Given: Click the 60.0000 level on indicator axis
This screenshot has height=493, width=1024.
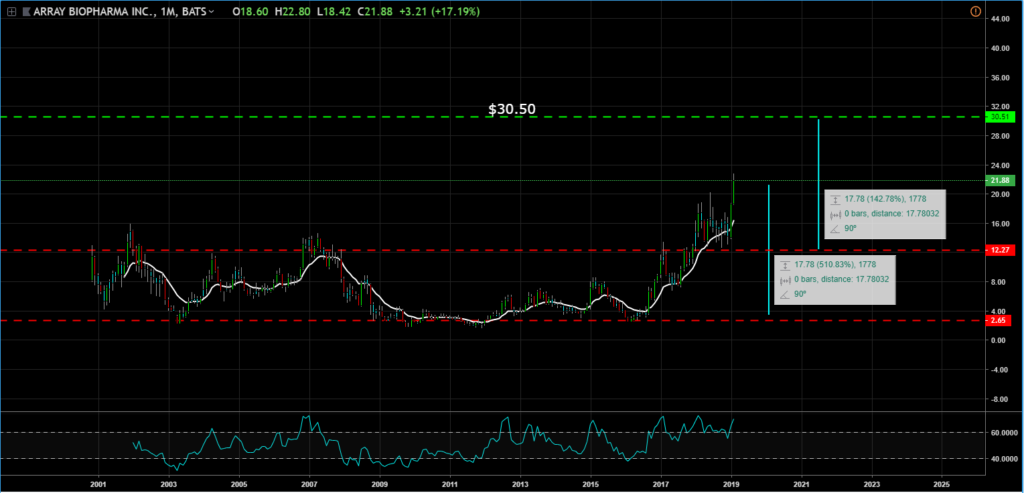Looking at the screenshot, I should pyautogui.click(x=1002, y=432).
